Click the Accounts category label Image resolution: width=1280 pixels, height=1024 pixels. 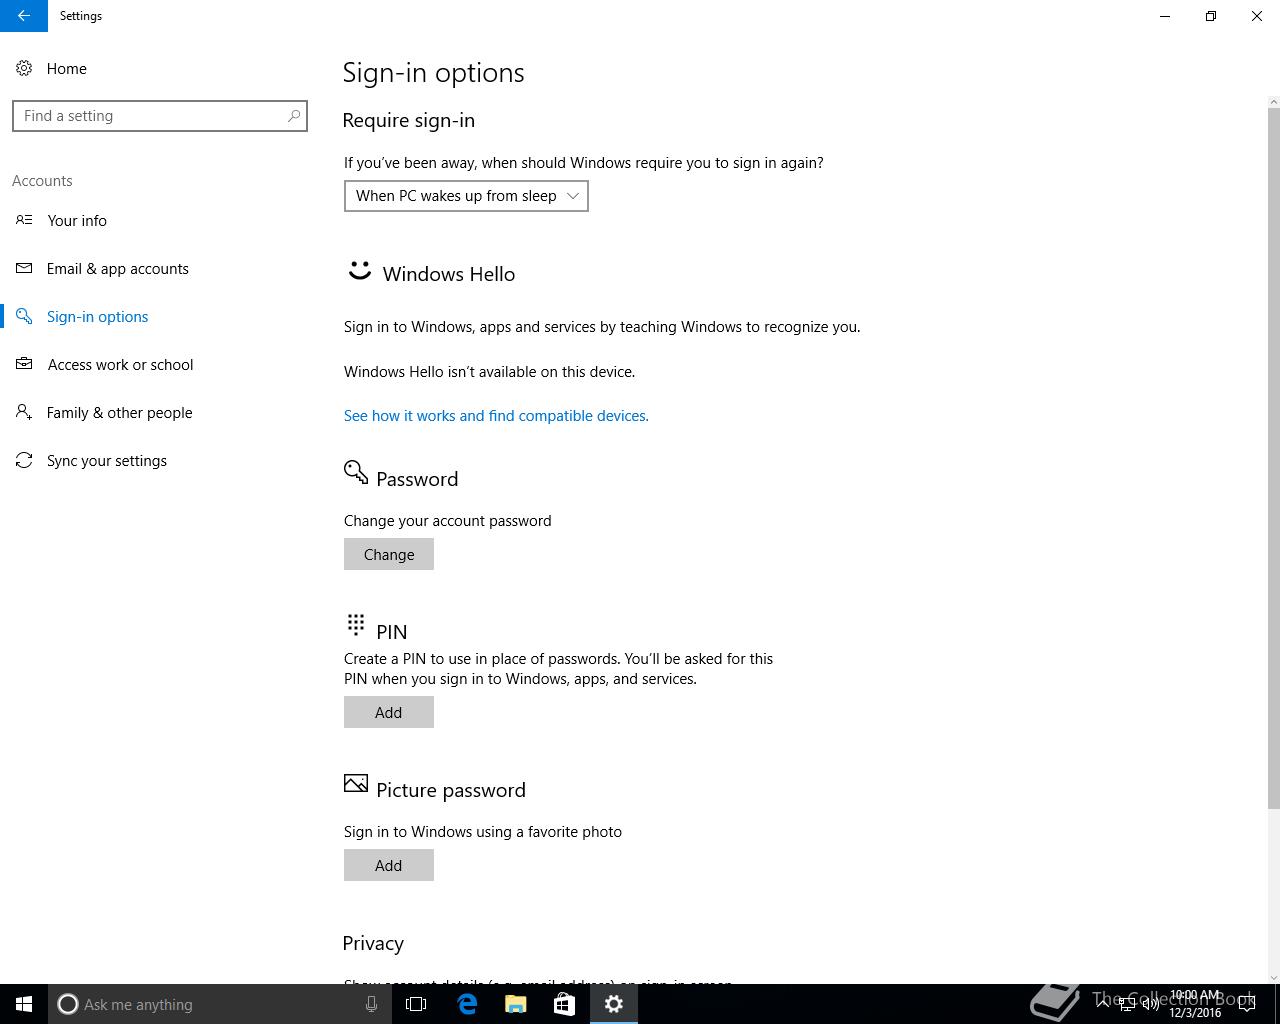click(x=42, y=181)
